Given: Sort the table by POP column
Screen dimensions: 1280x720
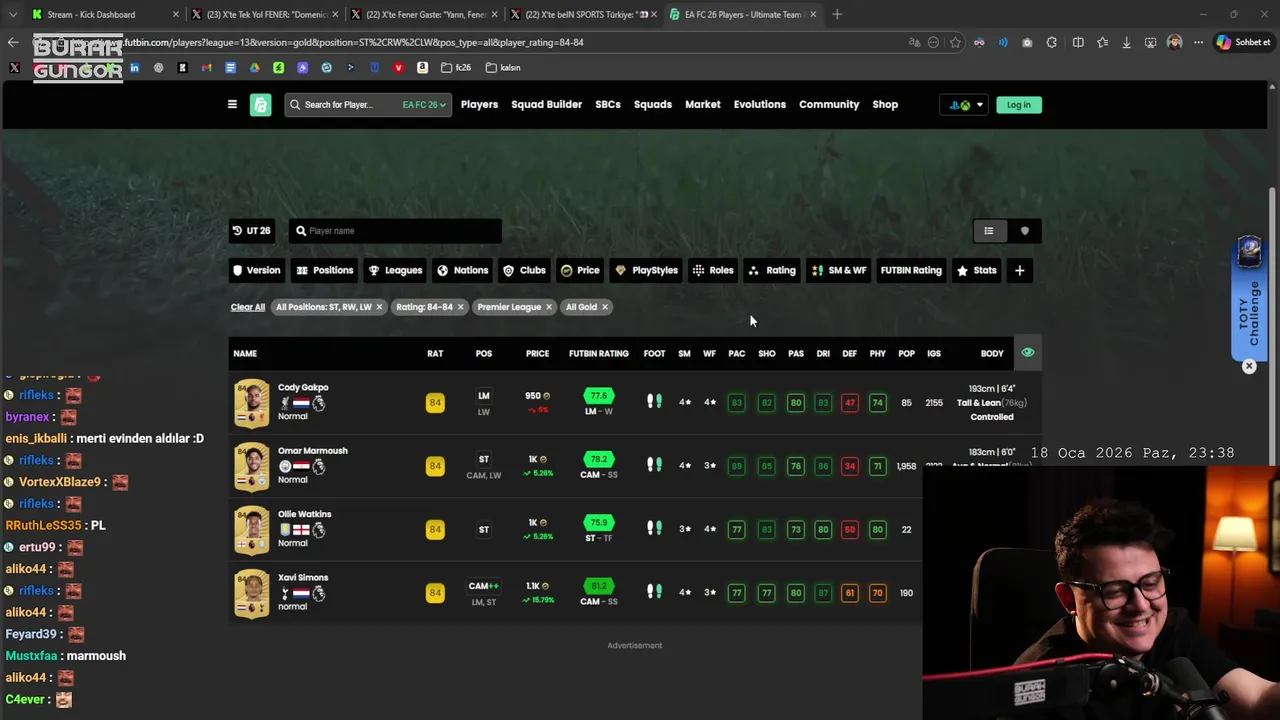Looking at the screenshot, I should (x=906, y=353).
